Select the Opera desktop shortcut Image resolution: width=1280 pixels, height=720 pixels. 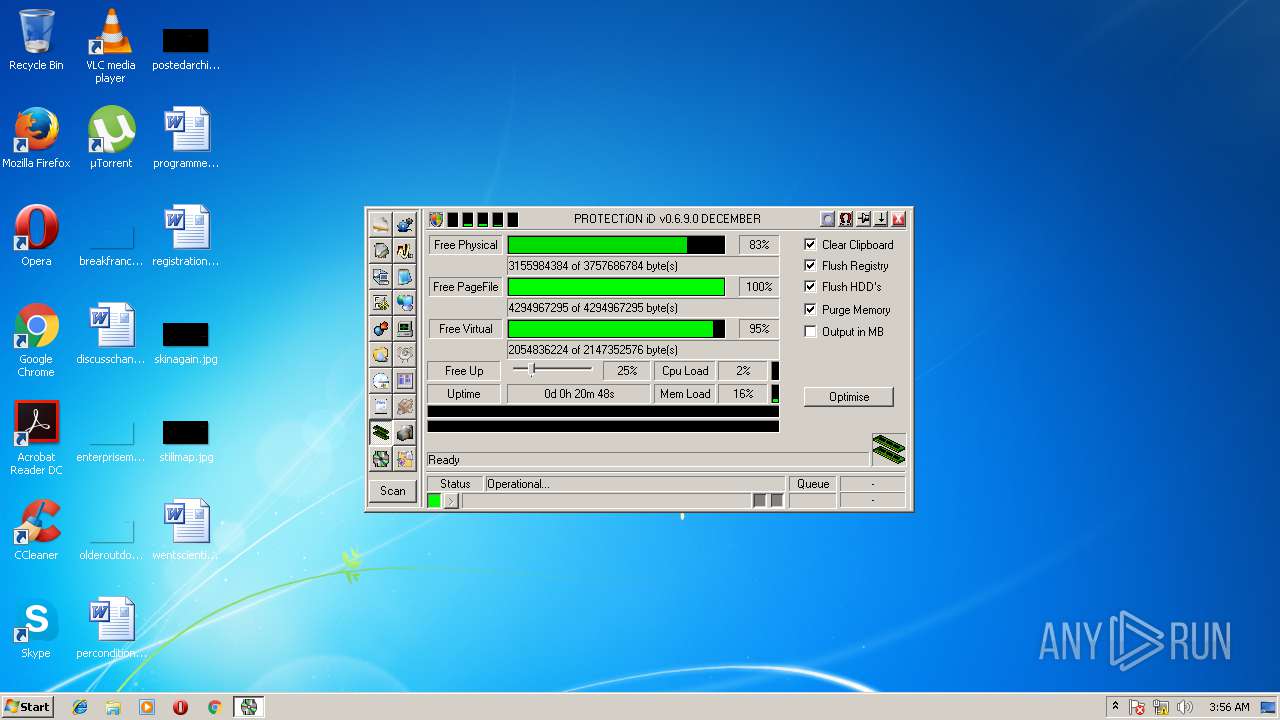tap(36, 236)
